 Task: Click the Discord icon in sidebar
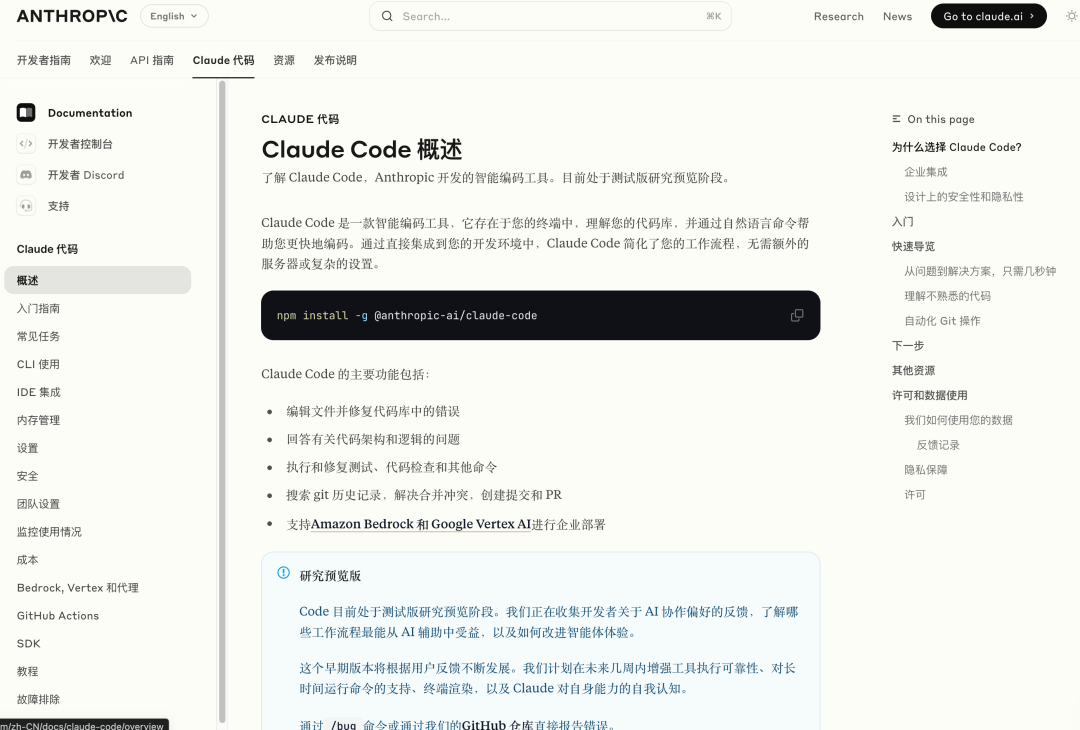tap(26, 174)
